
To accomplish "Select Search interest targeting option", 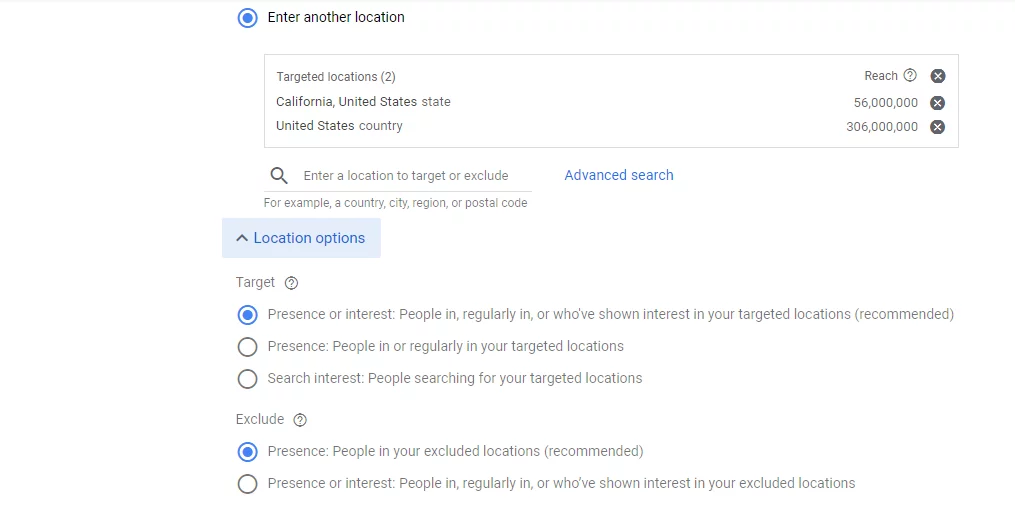I will coord(247,378).
